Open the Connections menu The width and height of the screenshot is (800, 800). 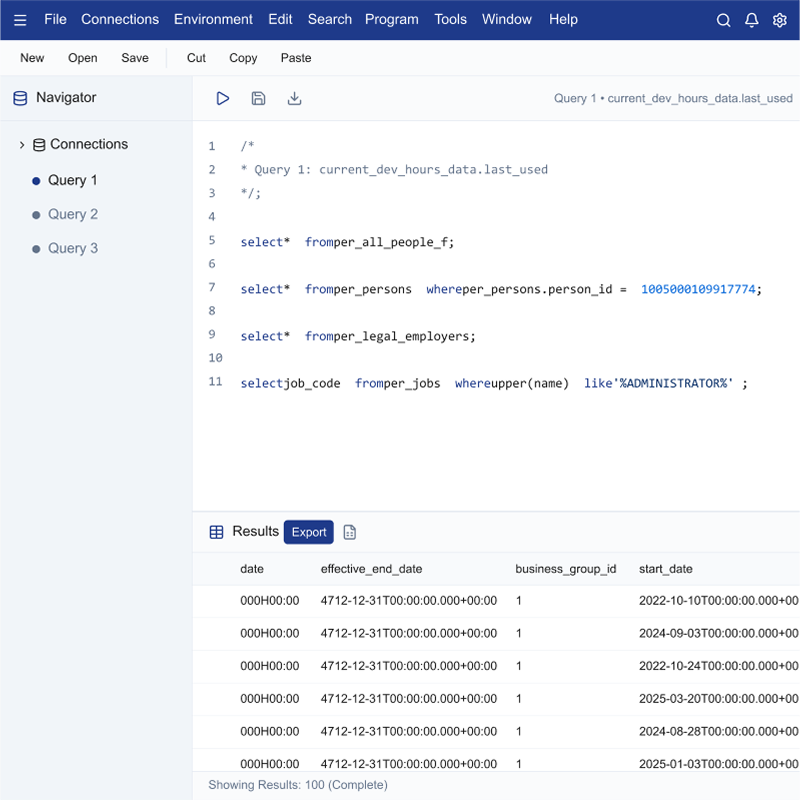coord(120,20)
